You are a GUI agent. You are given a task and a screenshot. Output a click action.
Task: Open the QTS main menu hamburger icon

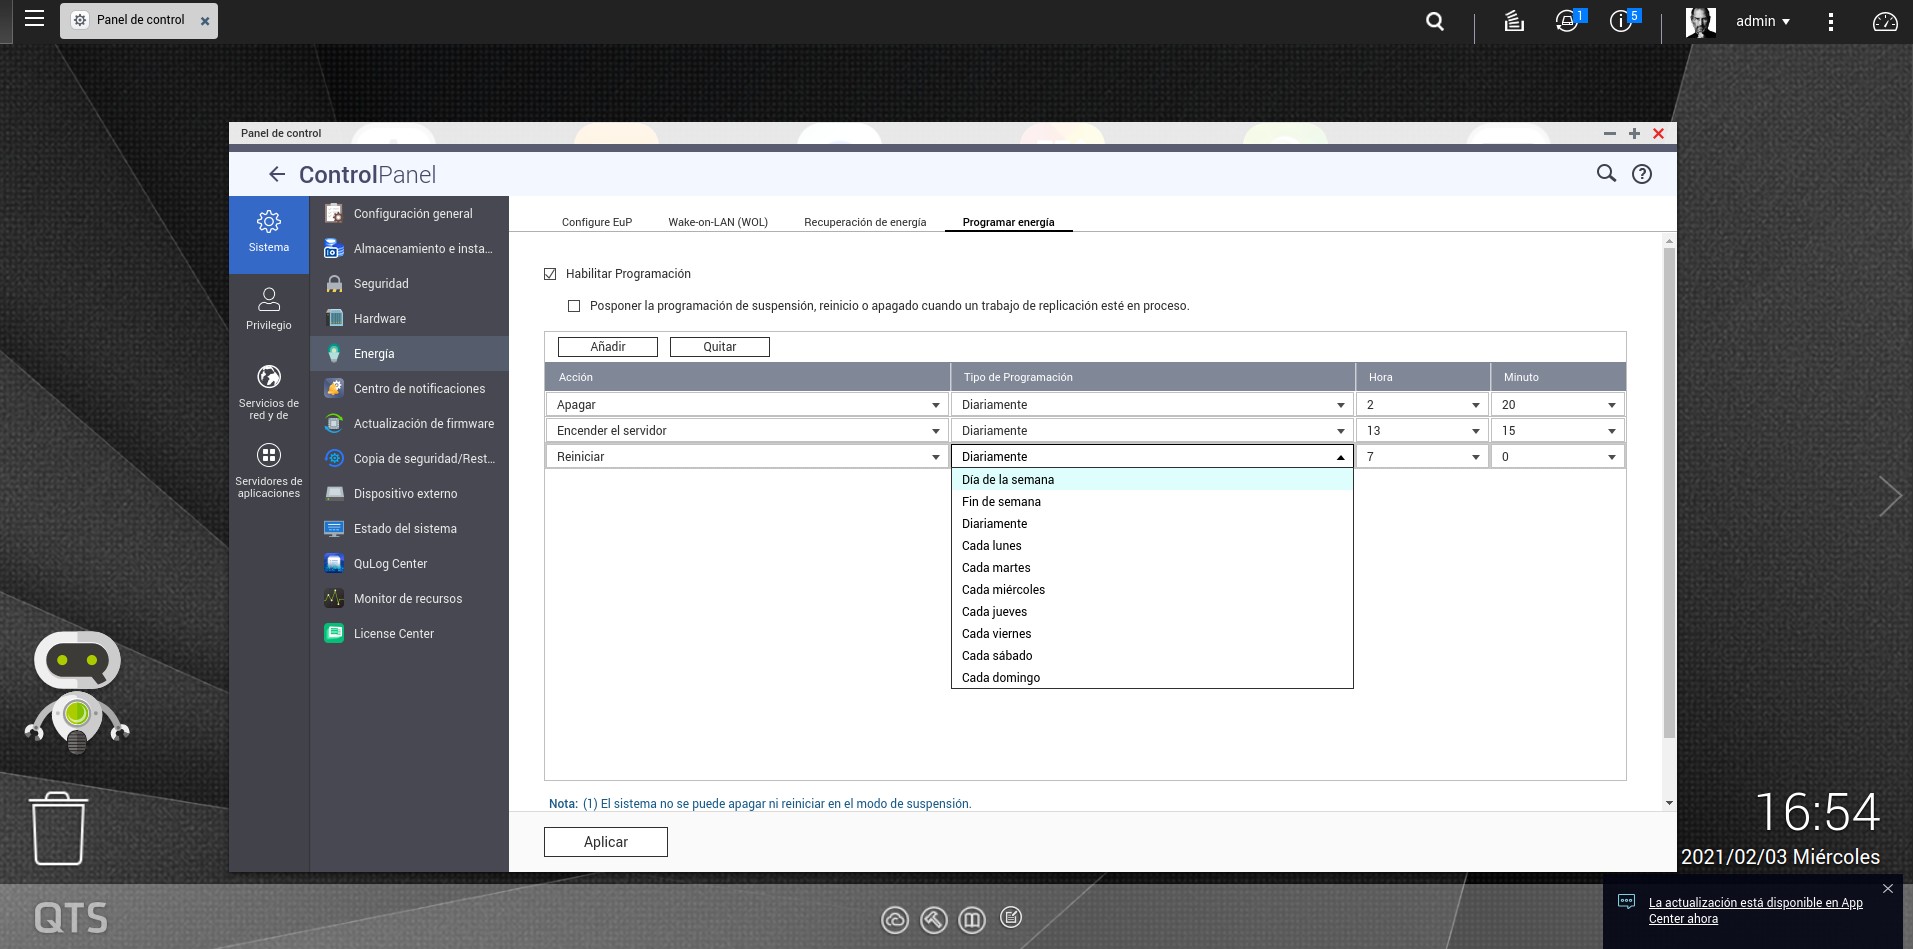34,19
